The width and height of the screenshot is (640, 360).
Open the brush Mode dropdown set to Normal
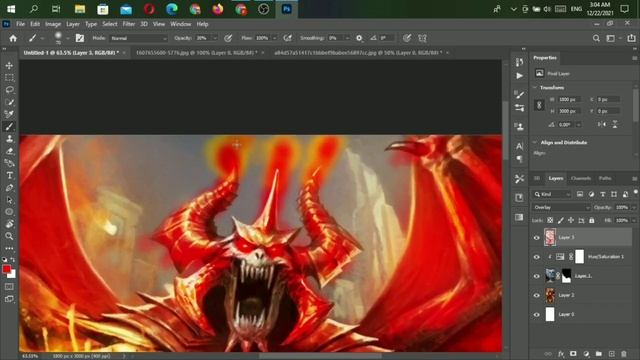(x=138, y=38)
